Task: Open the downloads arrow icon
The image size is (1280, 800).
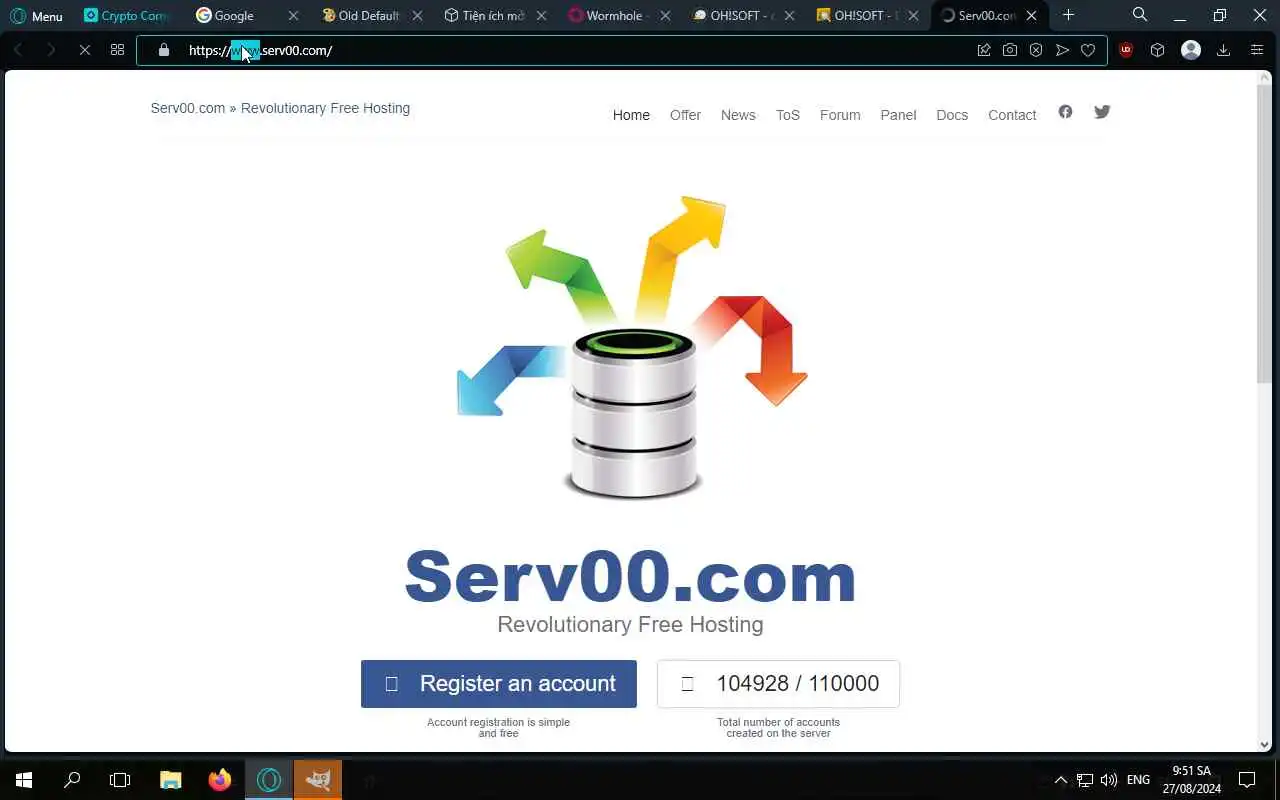Action: tap(1223, 50)
